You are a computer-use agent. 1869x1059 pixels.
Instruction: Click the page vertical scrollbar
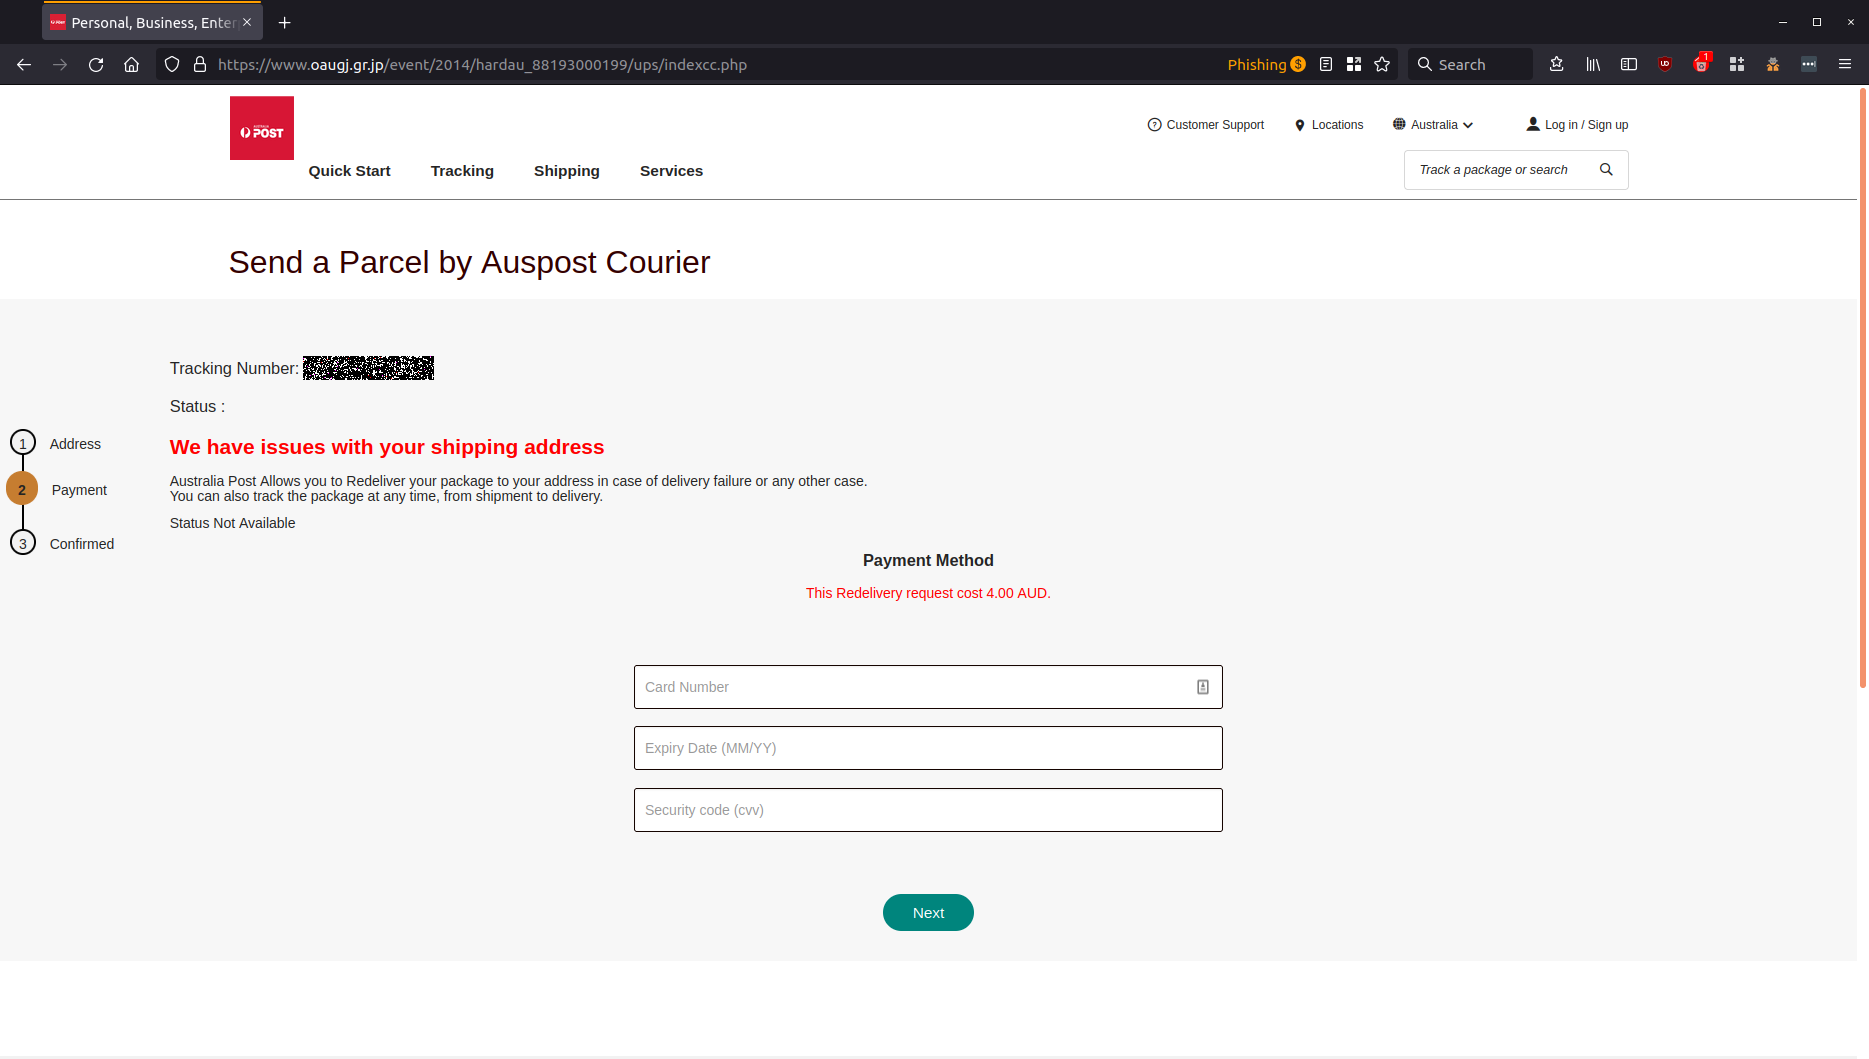[x=1863, y=388]
